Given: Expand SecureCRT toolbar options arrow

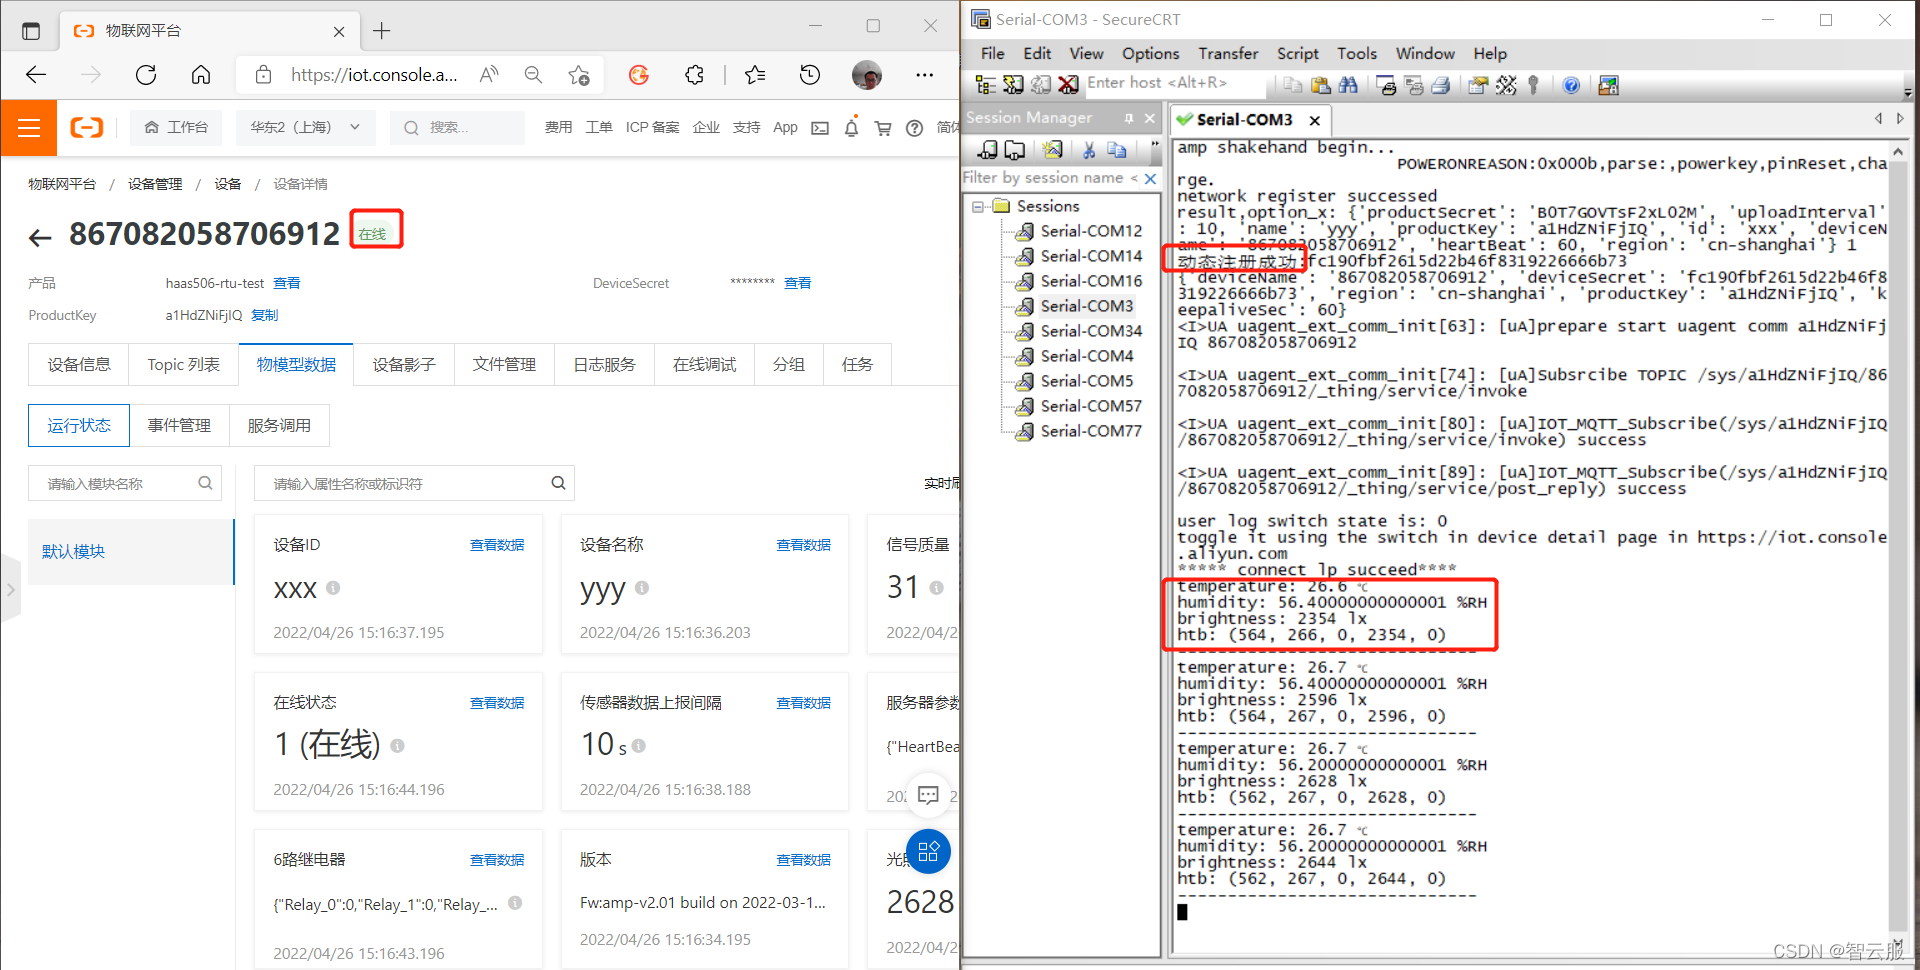Looking at the screenshot, I should pyautogui.click(x=1908, y=92).
